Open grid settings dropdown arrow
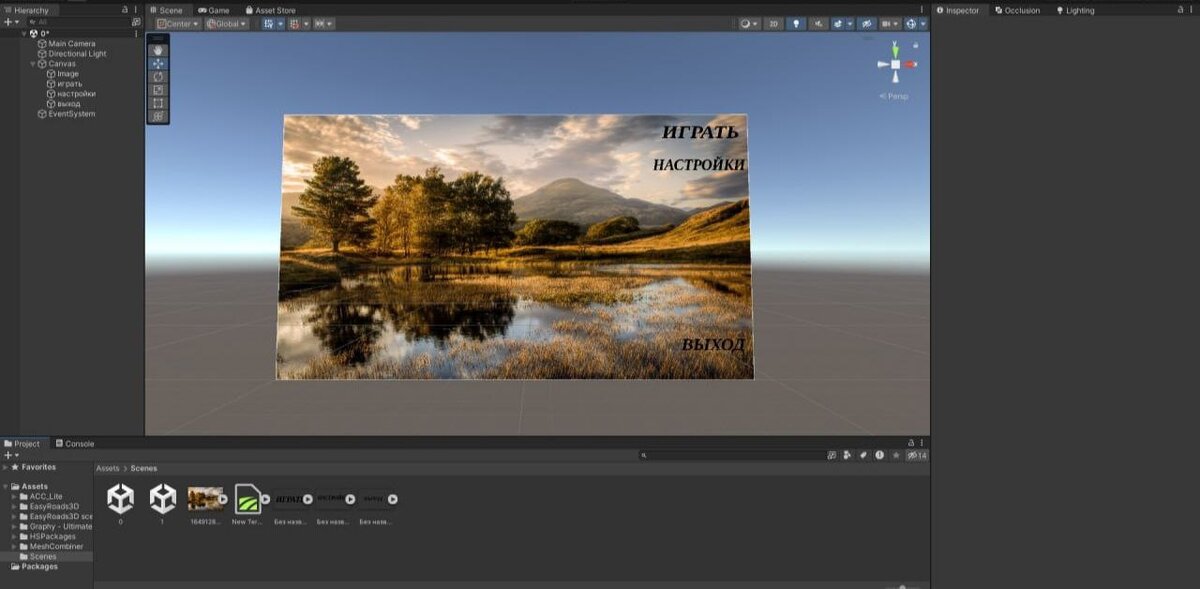Viewport: 1200px width, 589px height. click(281, 24)
